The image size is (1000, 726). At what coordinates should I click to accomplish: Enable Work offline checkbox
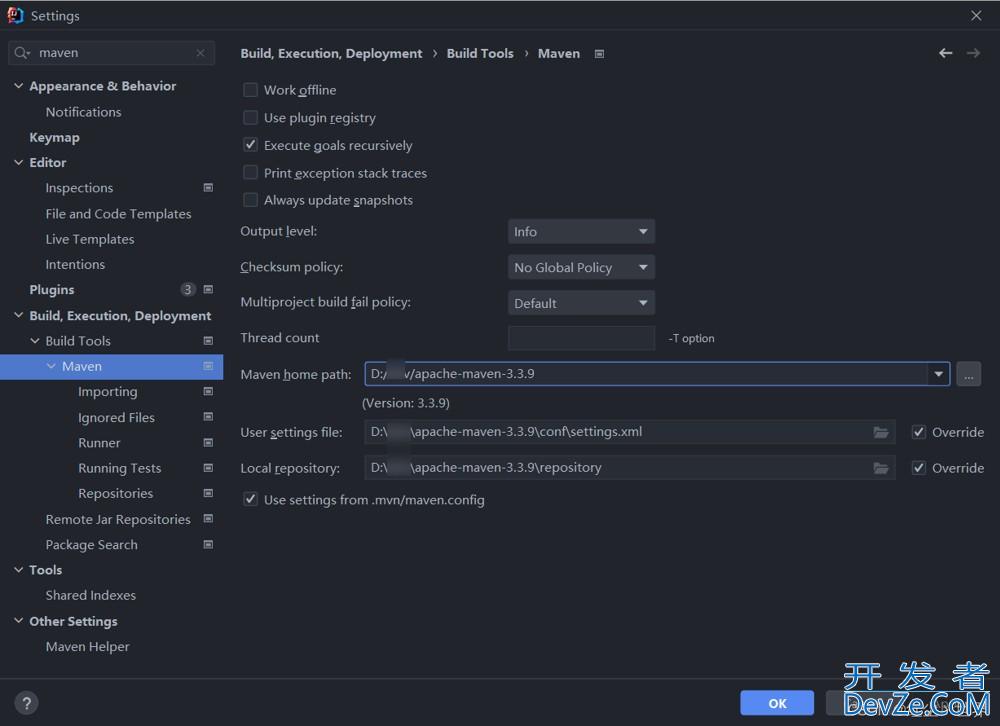point(251,90)
